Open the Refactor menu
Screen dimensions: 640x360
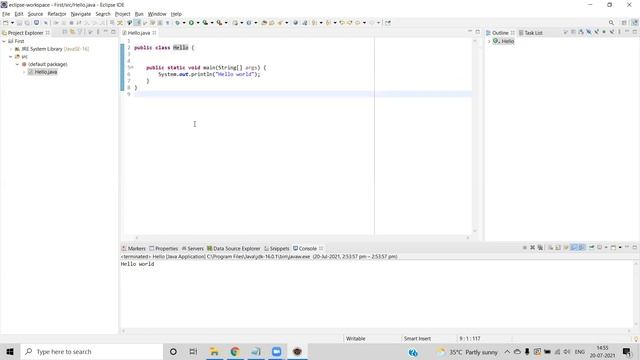57,14
